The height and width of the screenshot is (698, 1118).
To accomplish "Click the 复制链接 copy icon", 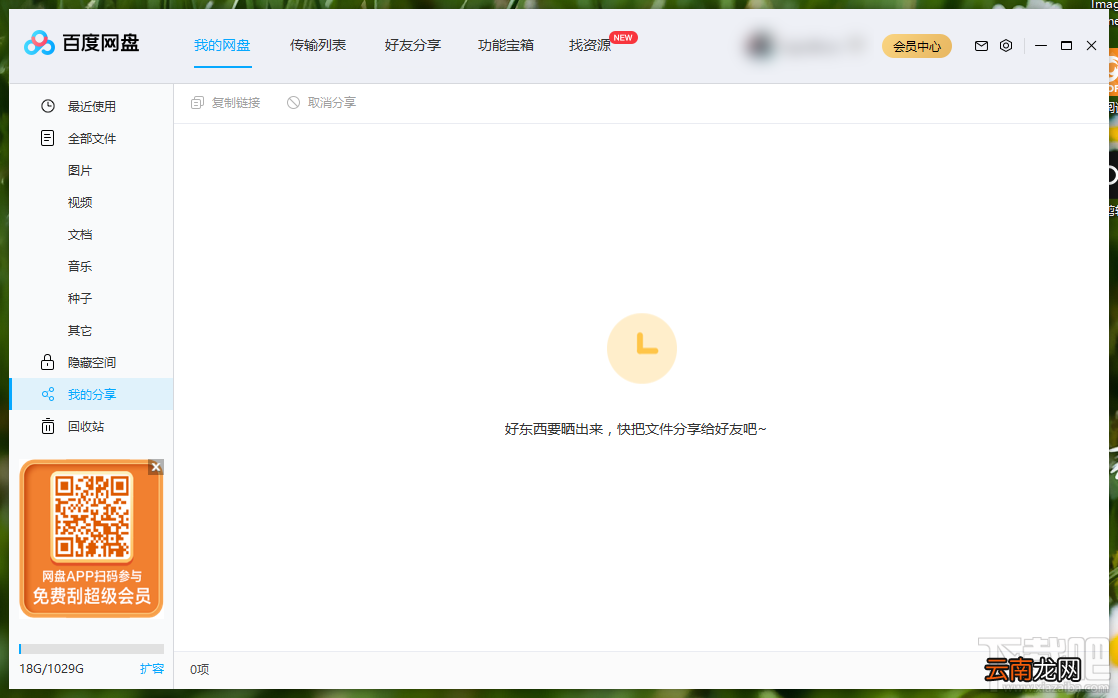I will pos(198,103).
